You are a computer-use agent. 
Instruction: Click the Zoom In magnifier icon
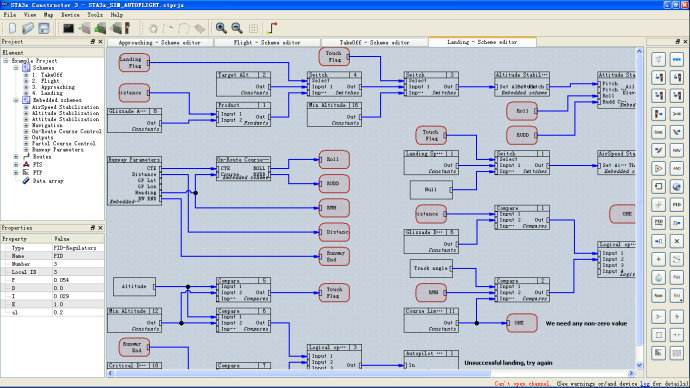pos(221,29)
